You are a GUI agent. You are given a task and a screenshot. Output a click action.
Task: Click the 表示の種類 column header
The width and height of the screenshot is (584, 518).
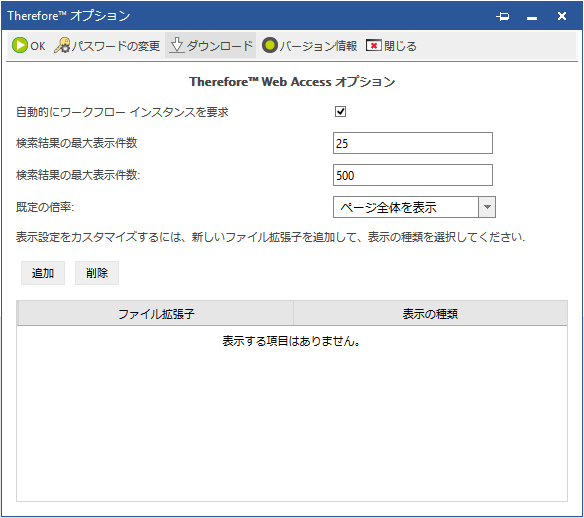[430, 314]
